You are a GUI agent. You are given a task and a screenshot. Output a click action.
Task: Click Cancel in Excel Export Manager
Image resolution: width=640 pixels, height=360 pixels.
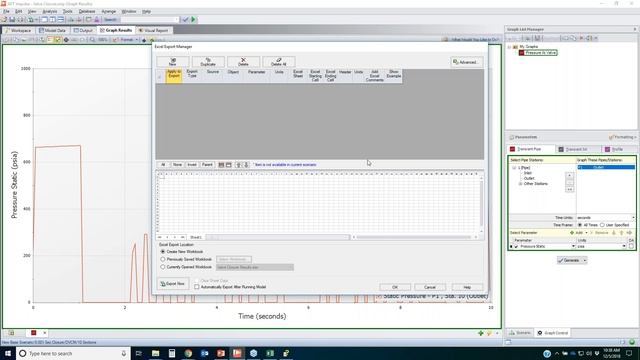point(430,287)
